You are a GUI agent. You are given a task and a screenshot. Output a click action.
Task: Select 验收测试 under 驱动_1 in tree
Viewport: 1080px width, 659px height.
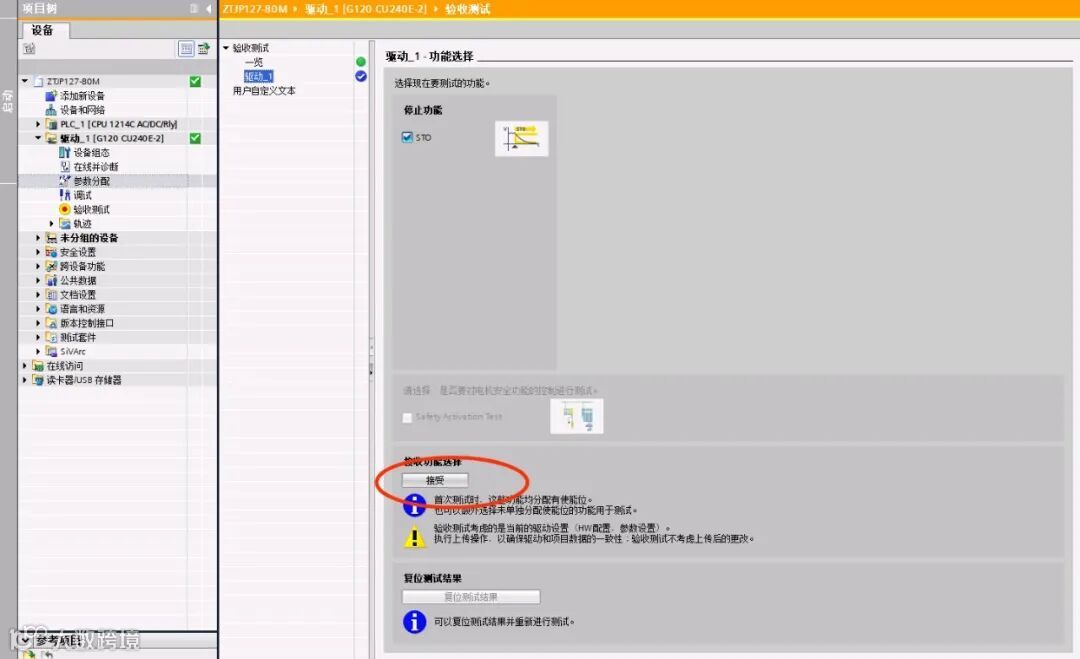pos(92,209)
